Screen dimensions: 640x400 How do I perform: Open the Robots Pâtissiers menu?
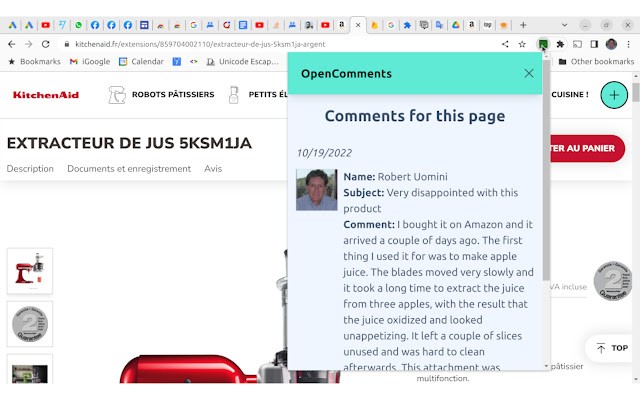[x=173, y=94]
